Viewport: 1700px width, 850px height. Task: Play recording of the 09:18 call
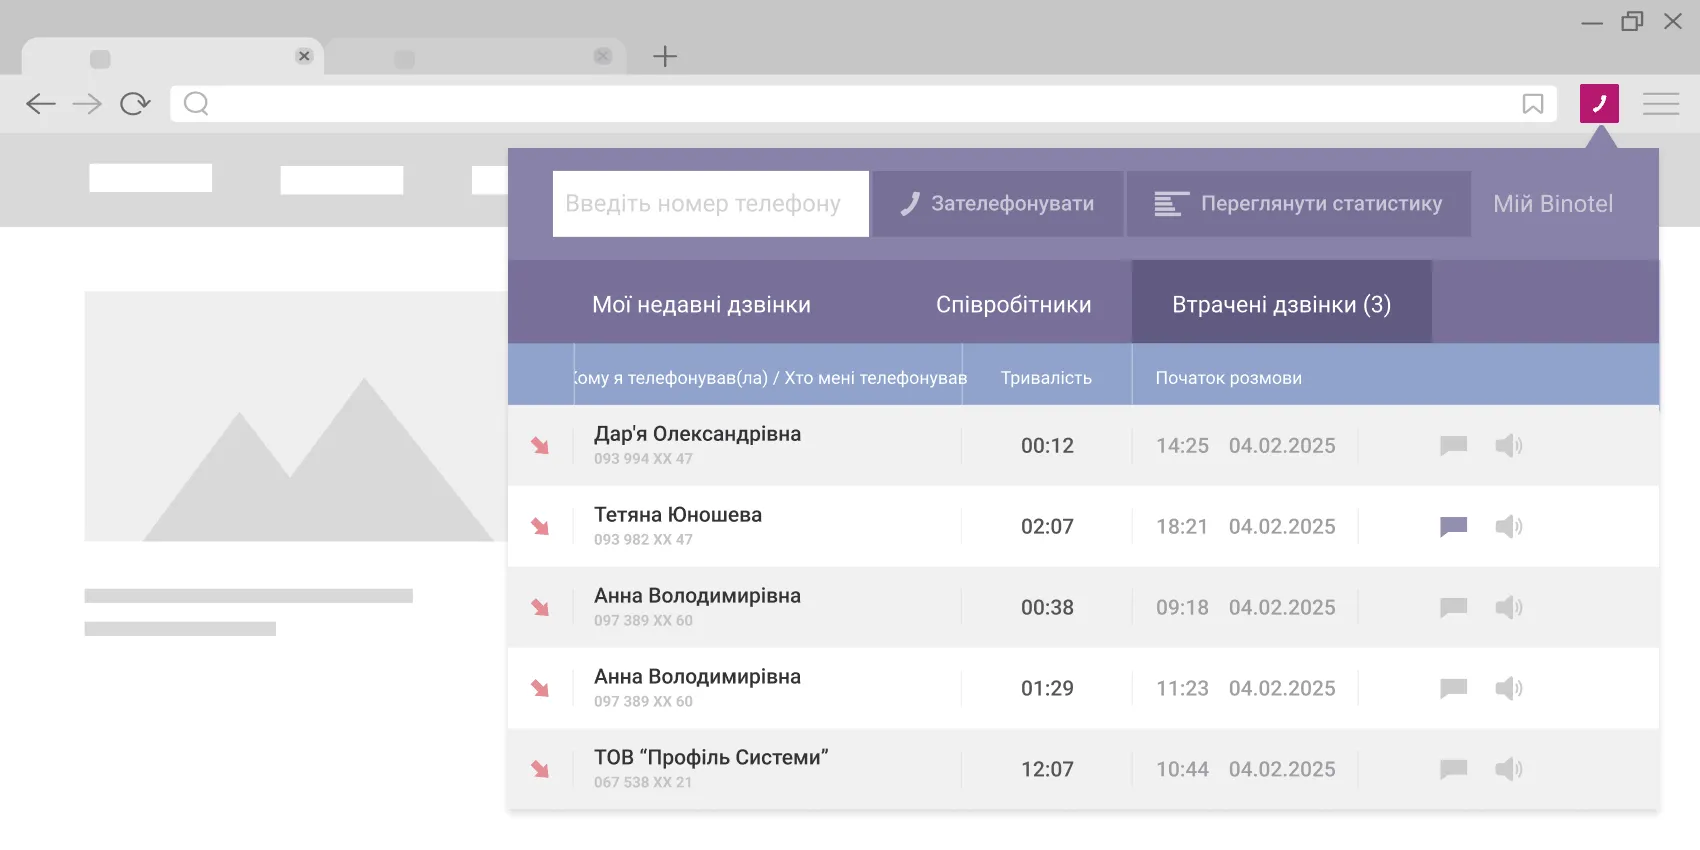(x=1509, y=608)
